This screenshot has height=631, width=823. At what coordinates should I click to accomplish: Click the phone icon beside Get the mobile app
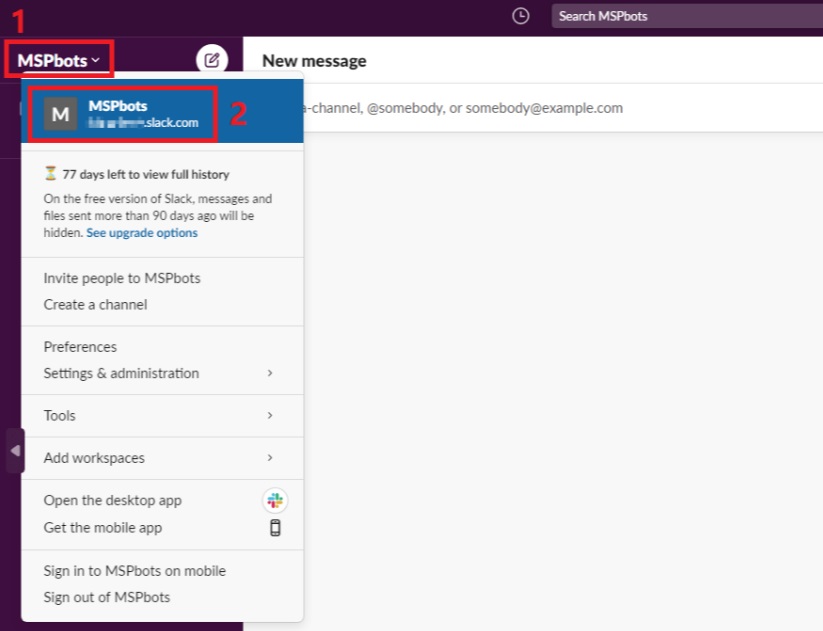point(275,528)
